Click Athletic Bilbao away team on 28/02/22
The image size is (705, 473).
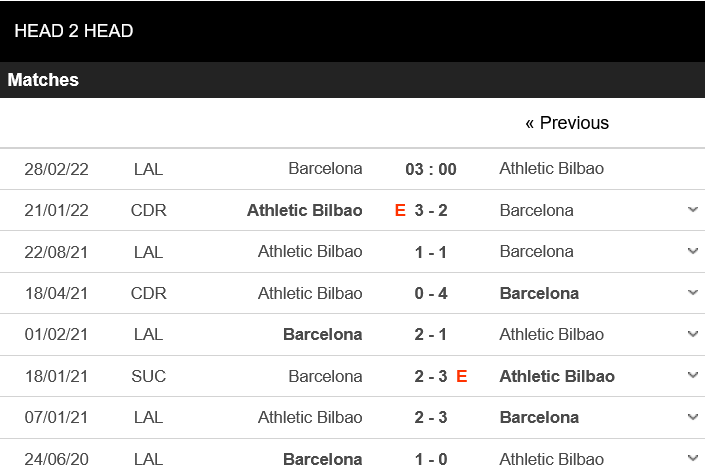pyautogui.click(x=551, y=168)
